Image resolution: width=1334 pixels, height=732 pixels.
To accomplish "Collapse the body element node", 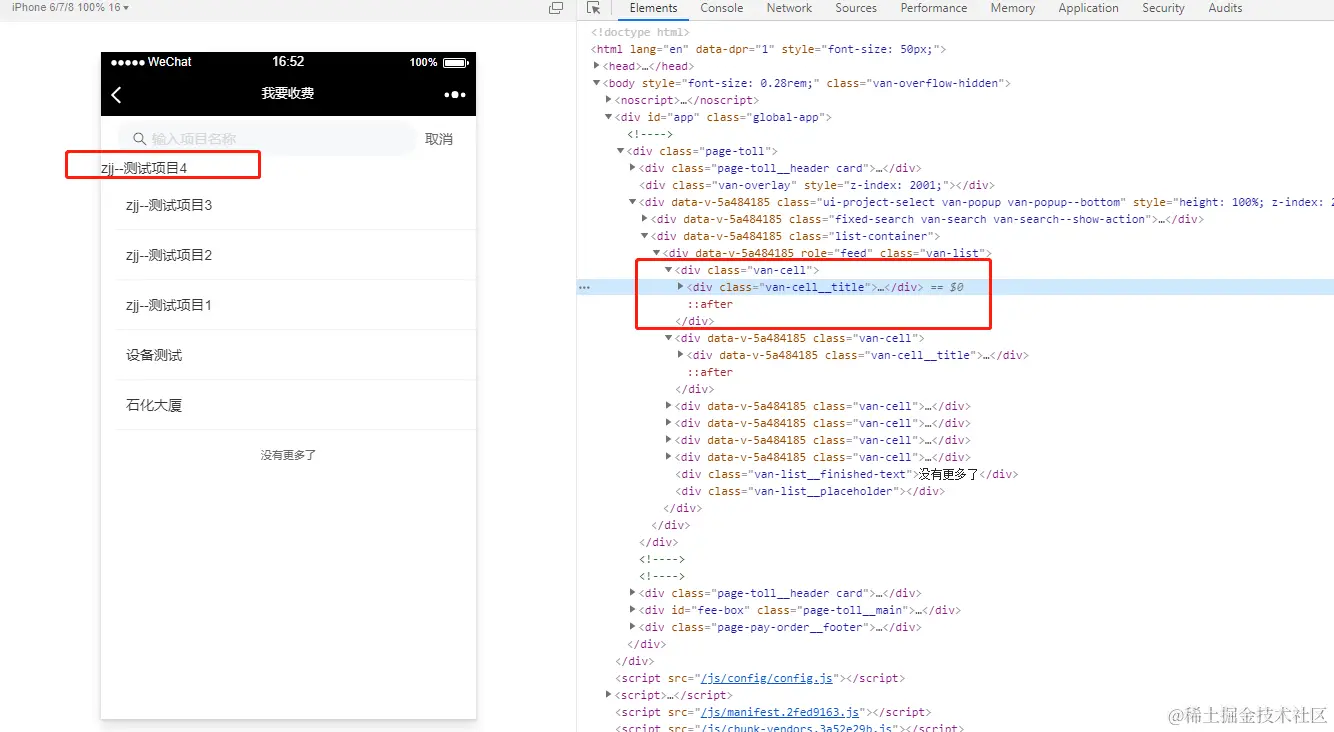I will 597,83.
